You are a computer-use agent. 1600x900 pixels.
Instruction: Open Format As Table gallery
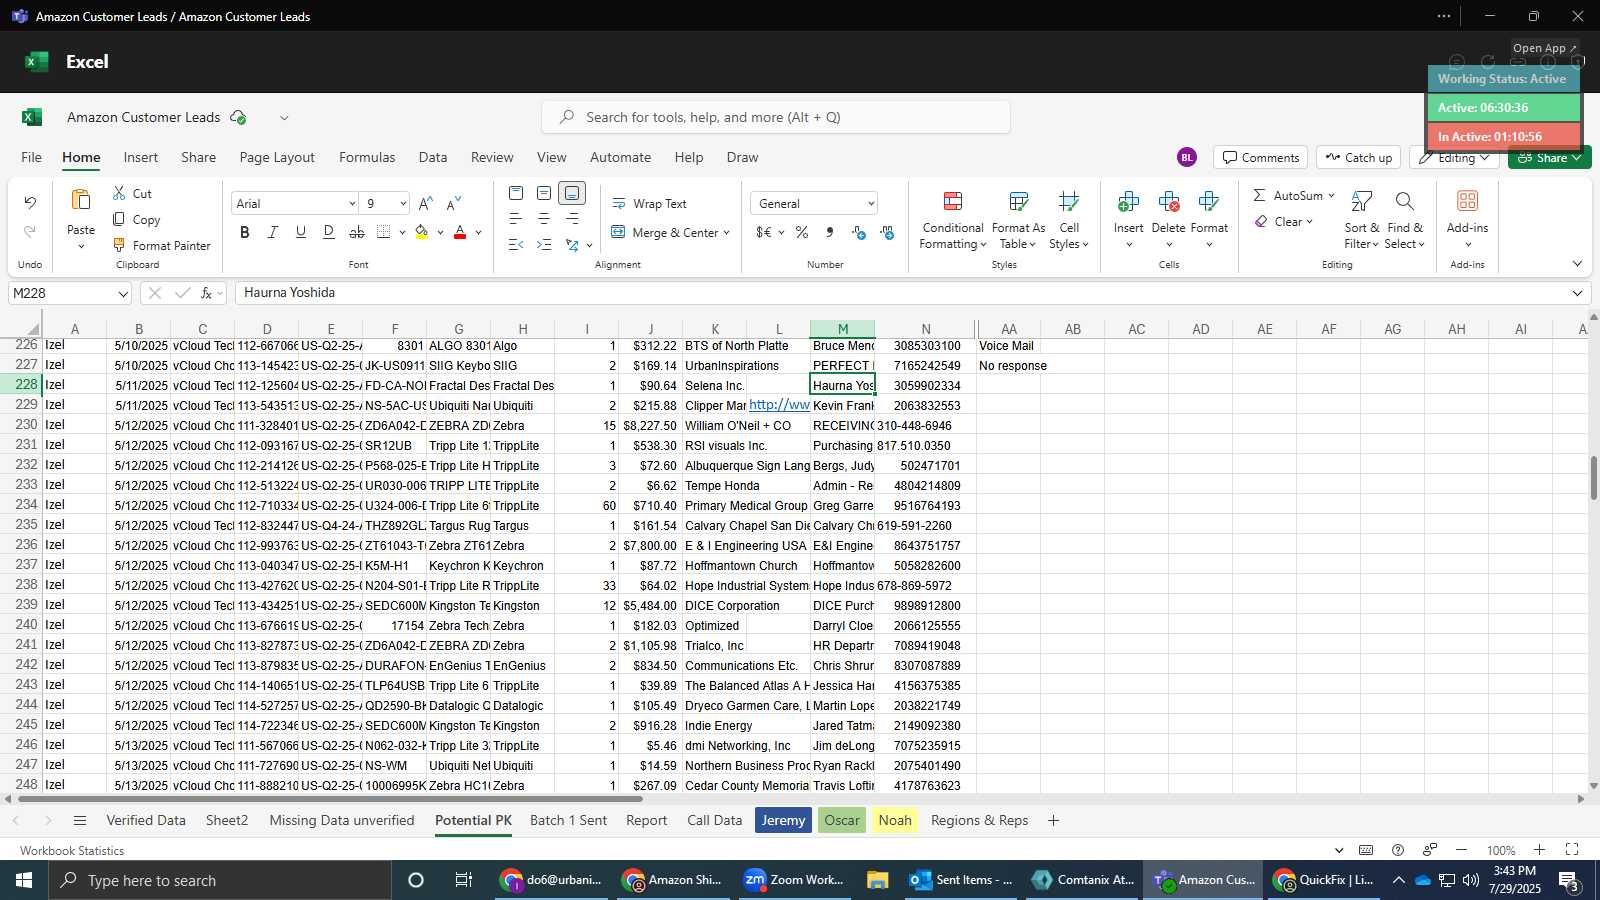(x=1018, y=220)
